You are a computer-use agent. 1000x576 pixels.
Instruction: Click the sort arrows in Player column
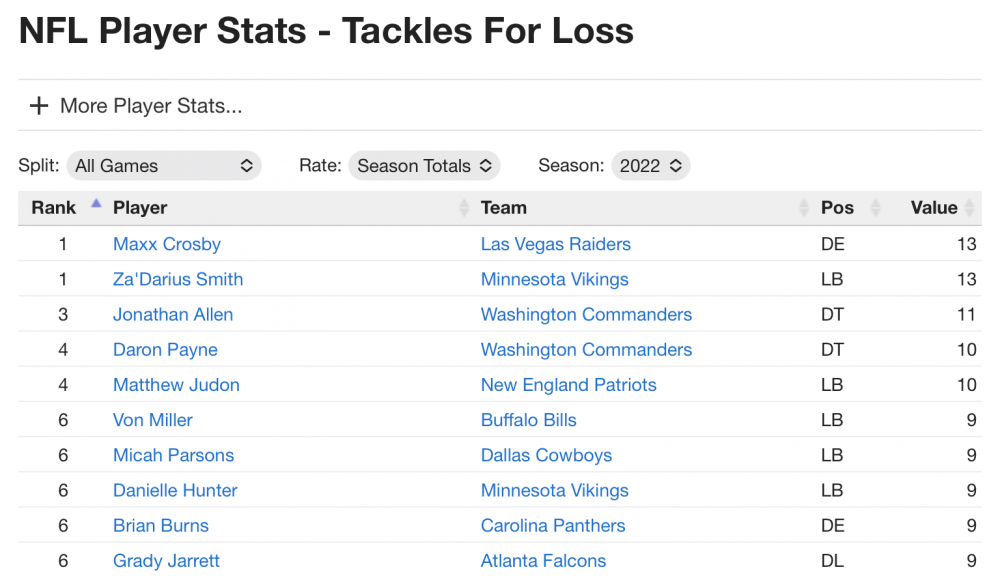point(463,208)
